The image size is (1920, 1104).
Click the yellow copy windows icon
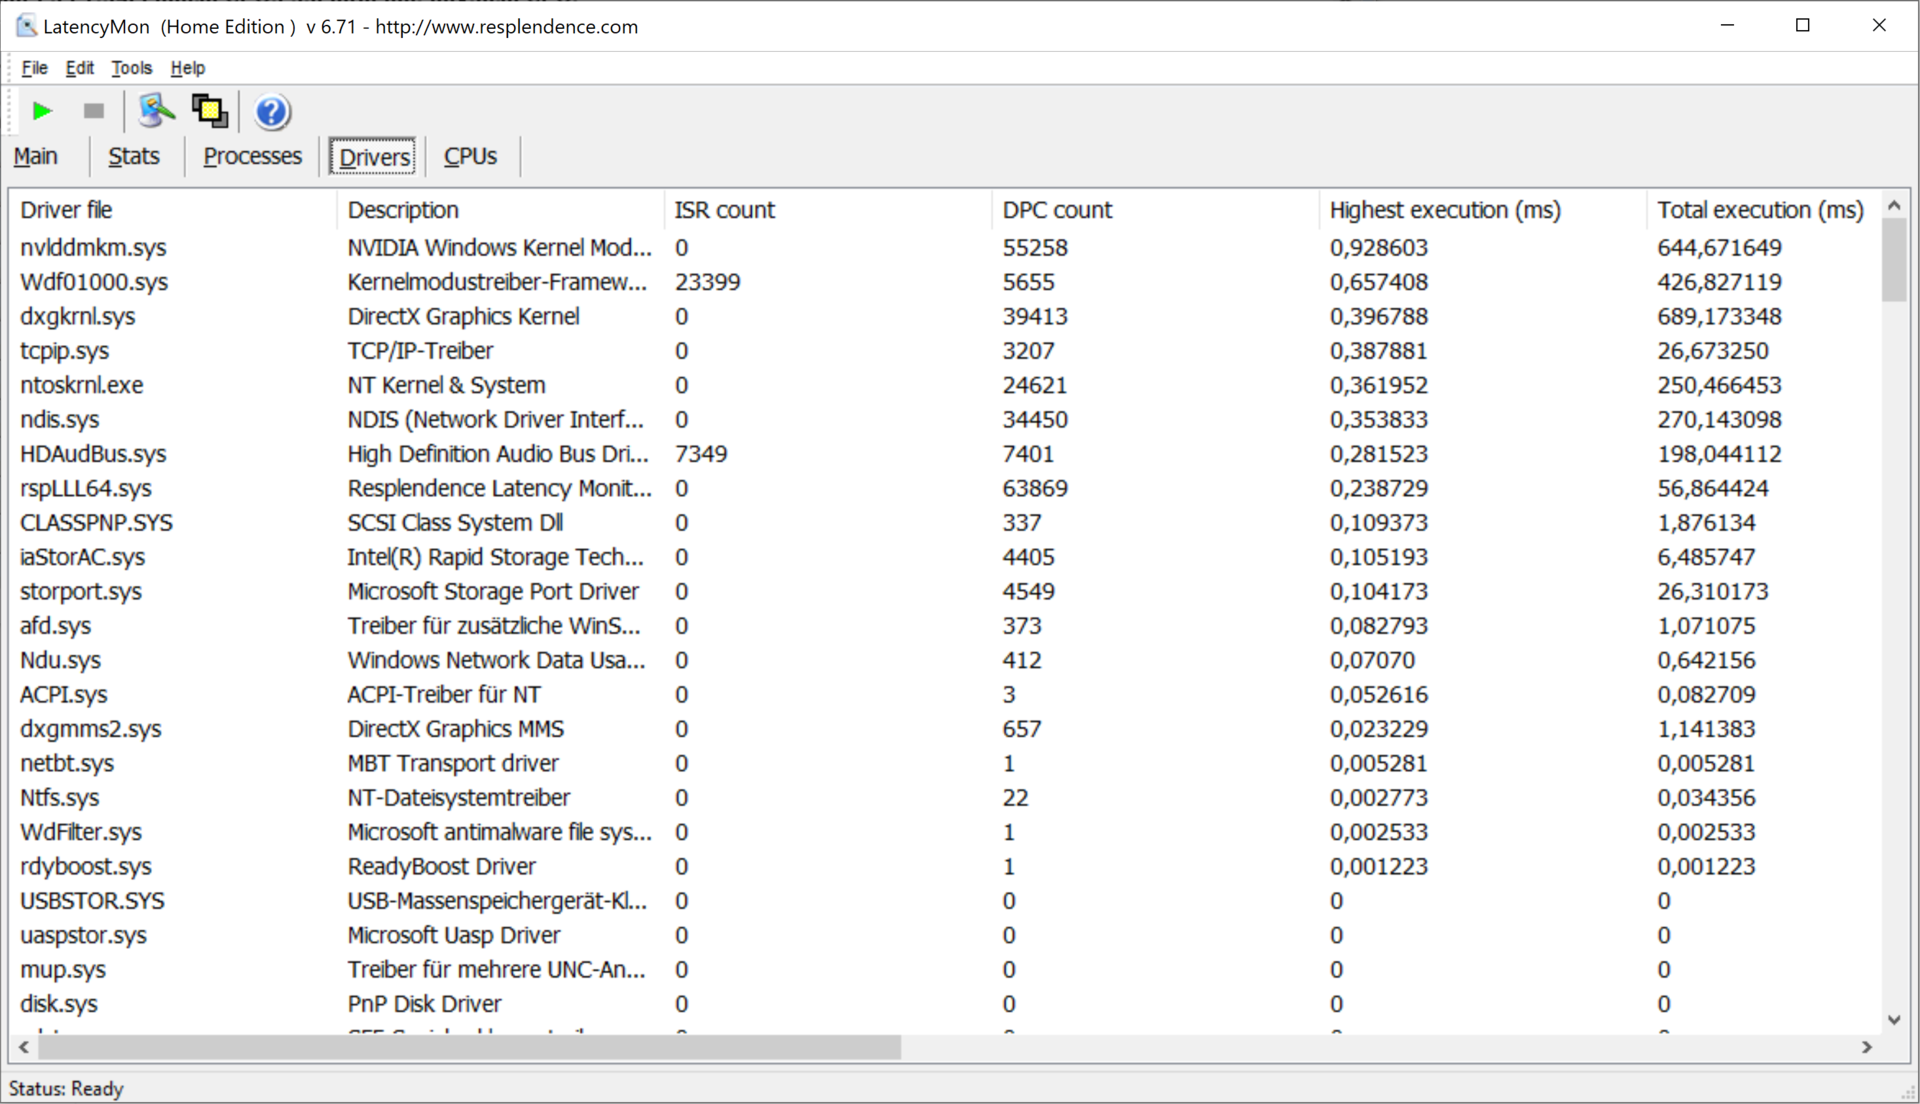209,111
